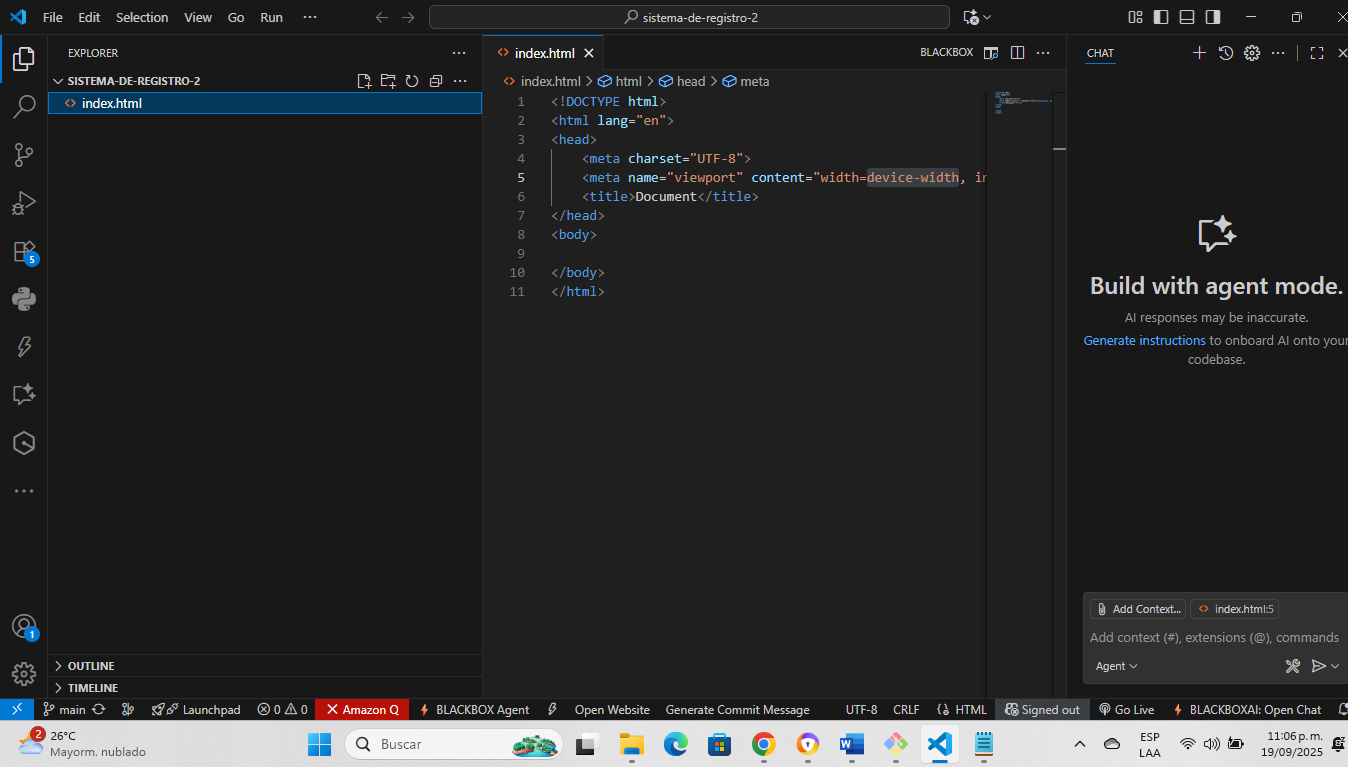Open the Selection menu
The image size is (1348, 767).
(142, 17)
